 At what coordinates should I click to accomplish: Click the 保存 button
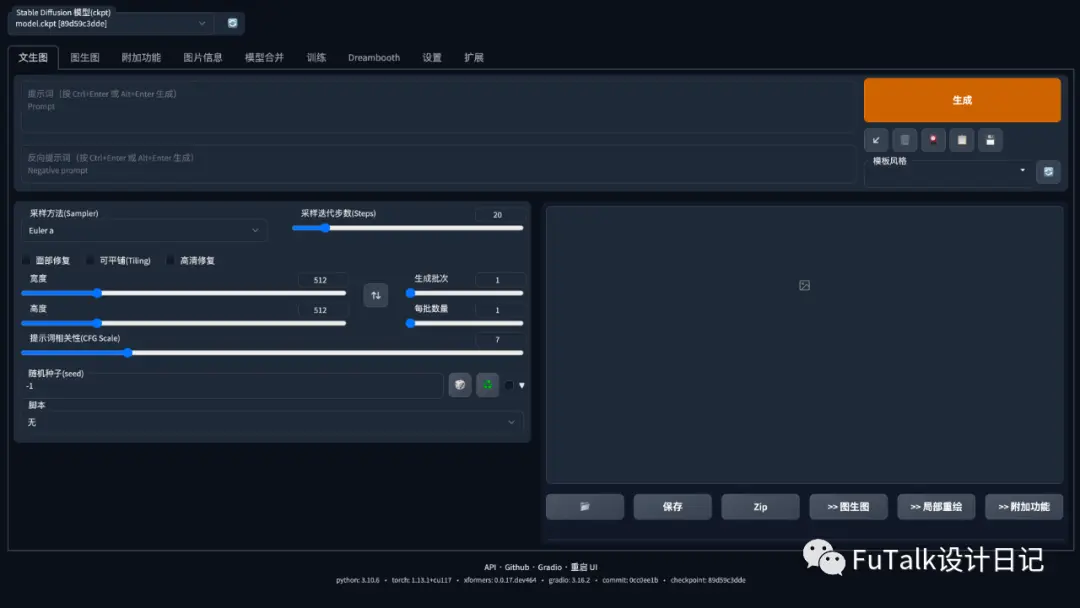click(672, 507)
